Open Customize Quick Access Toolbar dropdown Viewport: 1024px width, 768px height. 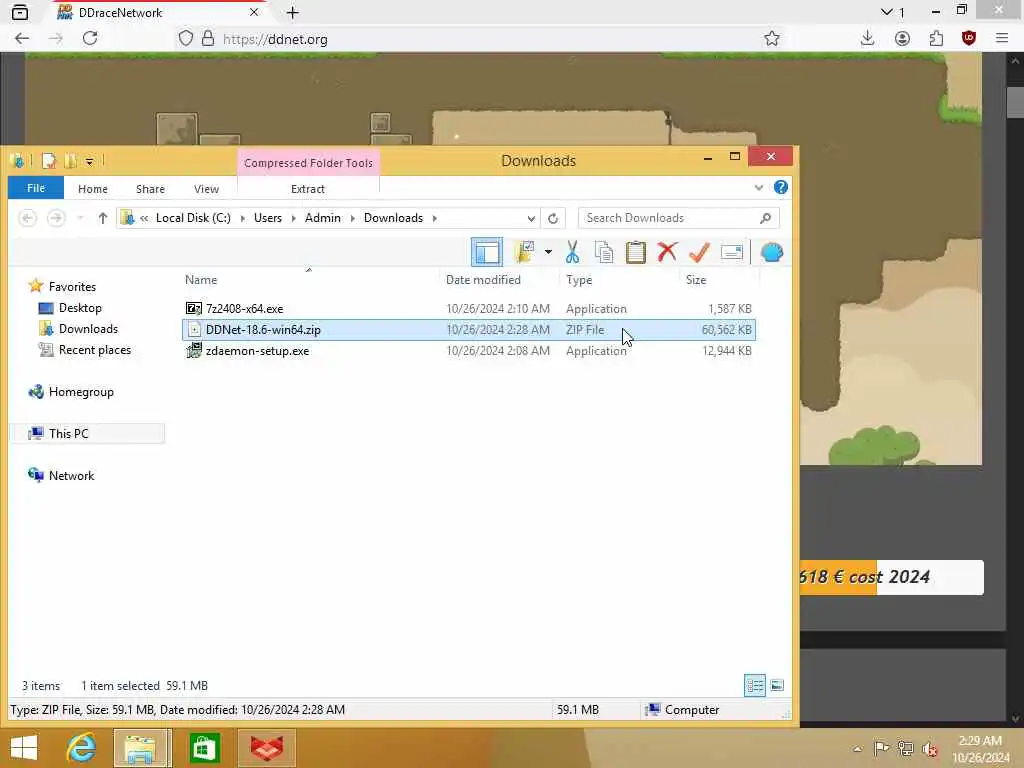coord(89,161)
